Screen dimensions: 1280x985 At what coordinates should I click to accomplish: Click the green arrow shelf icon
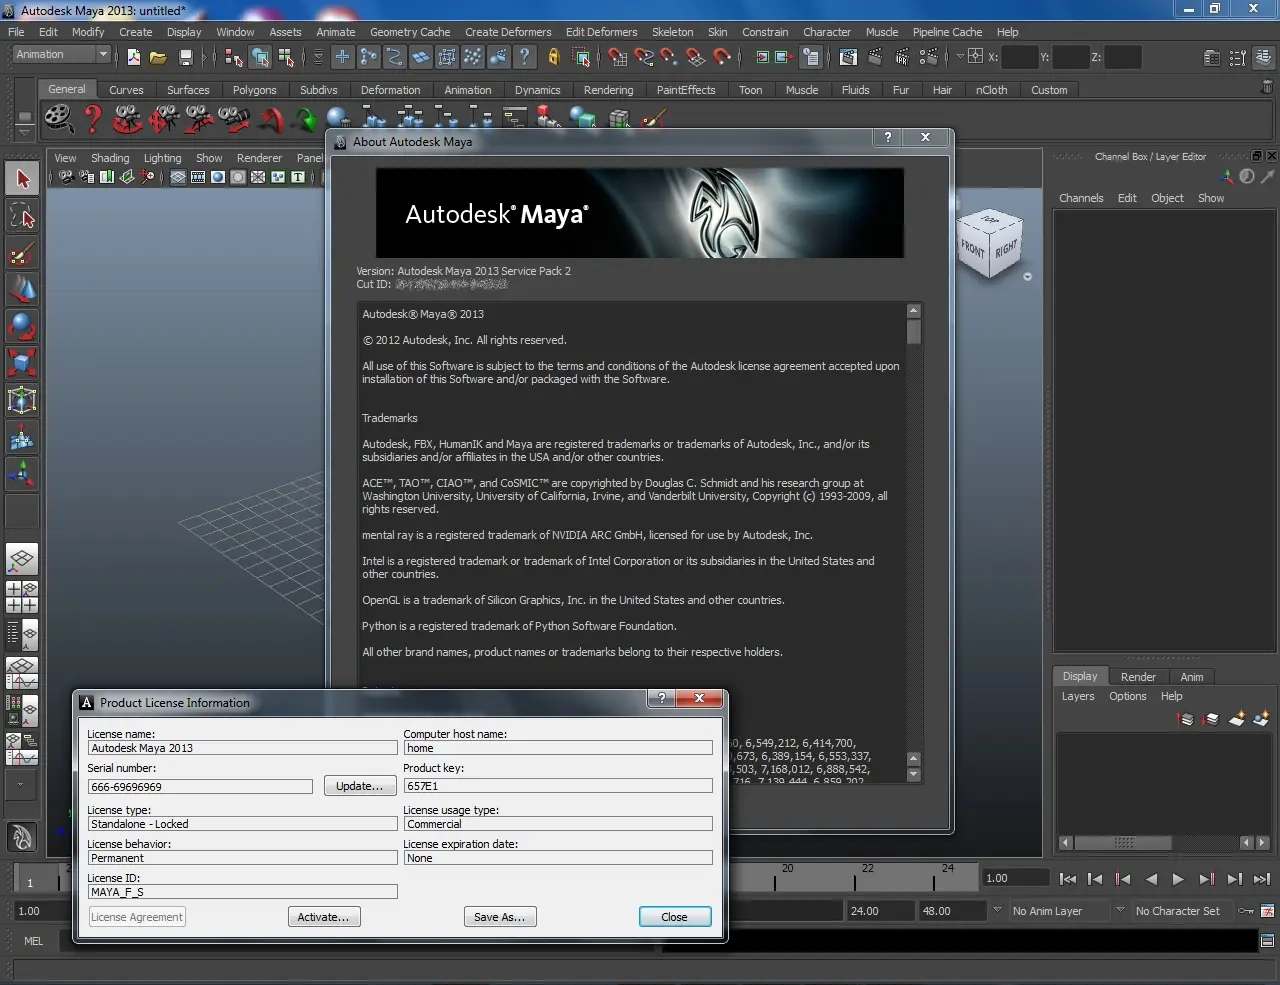pyautogui.click(x=304, y=121)
